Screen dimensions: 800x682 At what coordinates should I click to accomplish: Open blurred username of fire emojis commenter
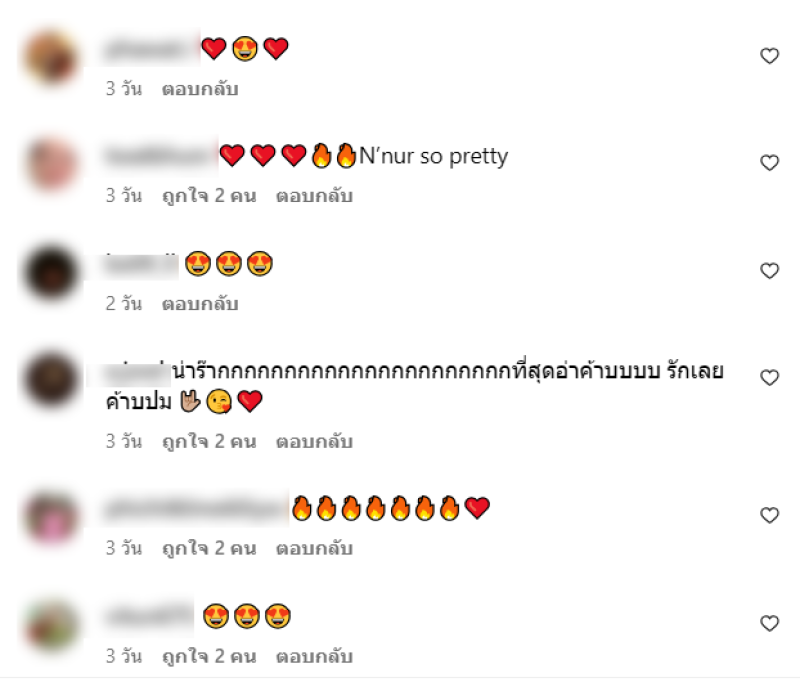point(196,508)
